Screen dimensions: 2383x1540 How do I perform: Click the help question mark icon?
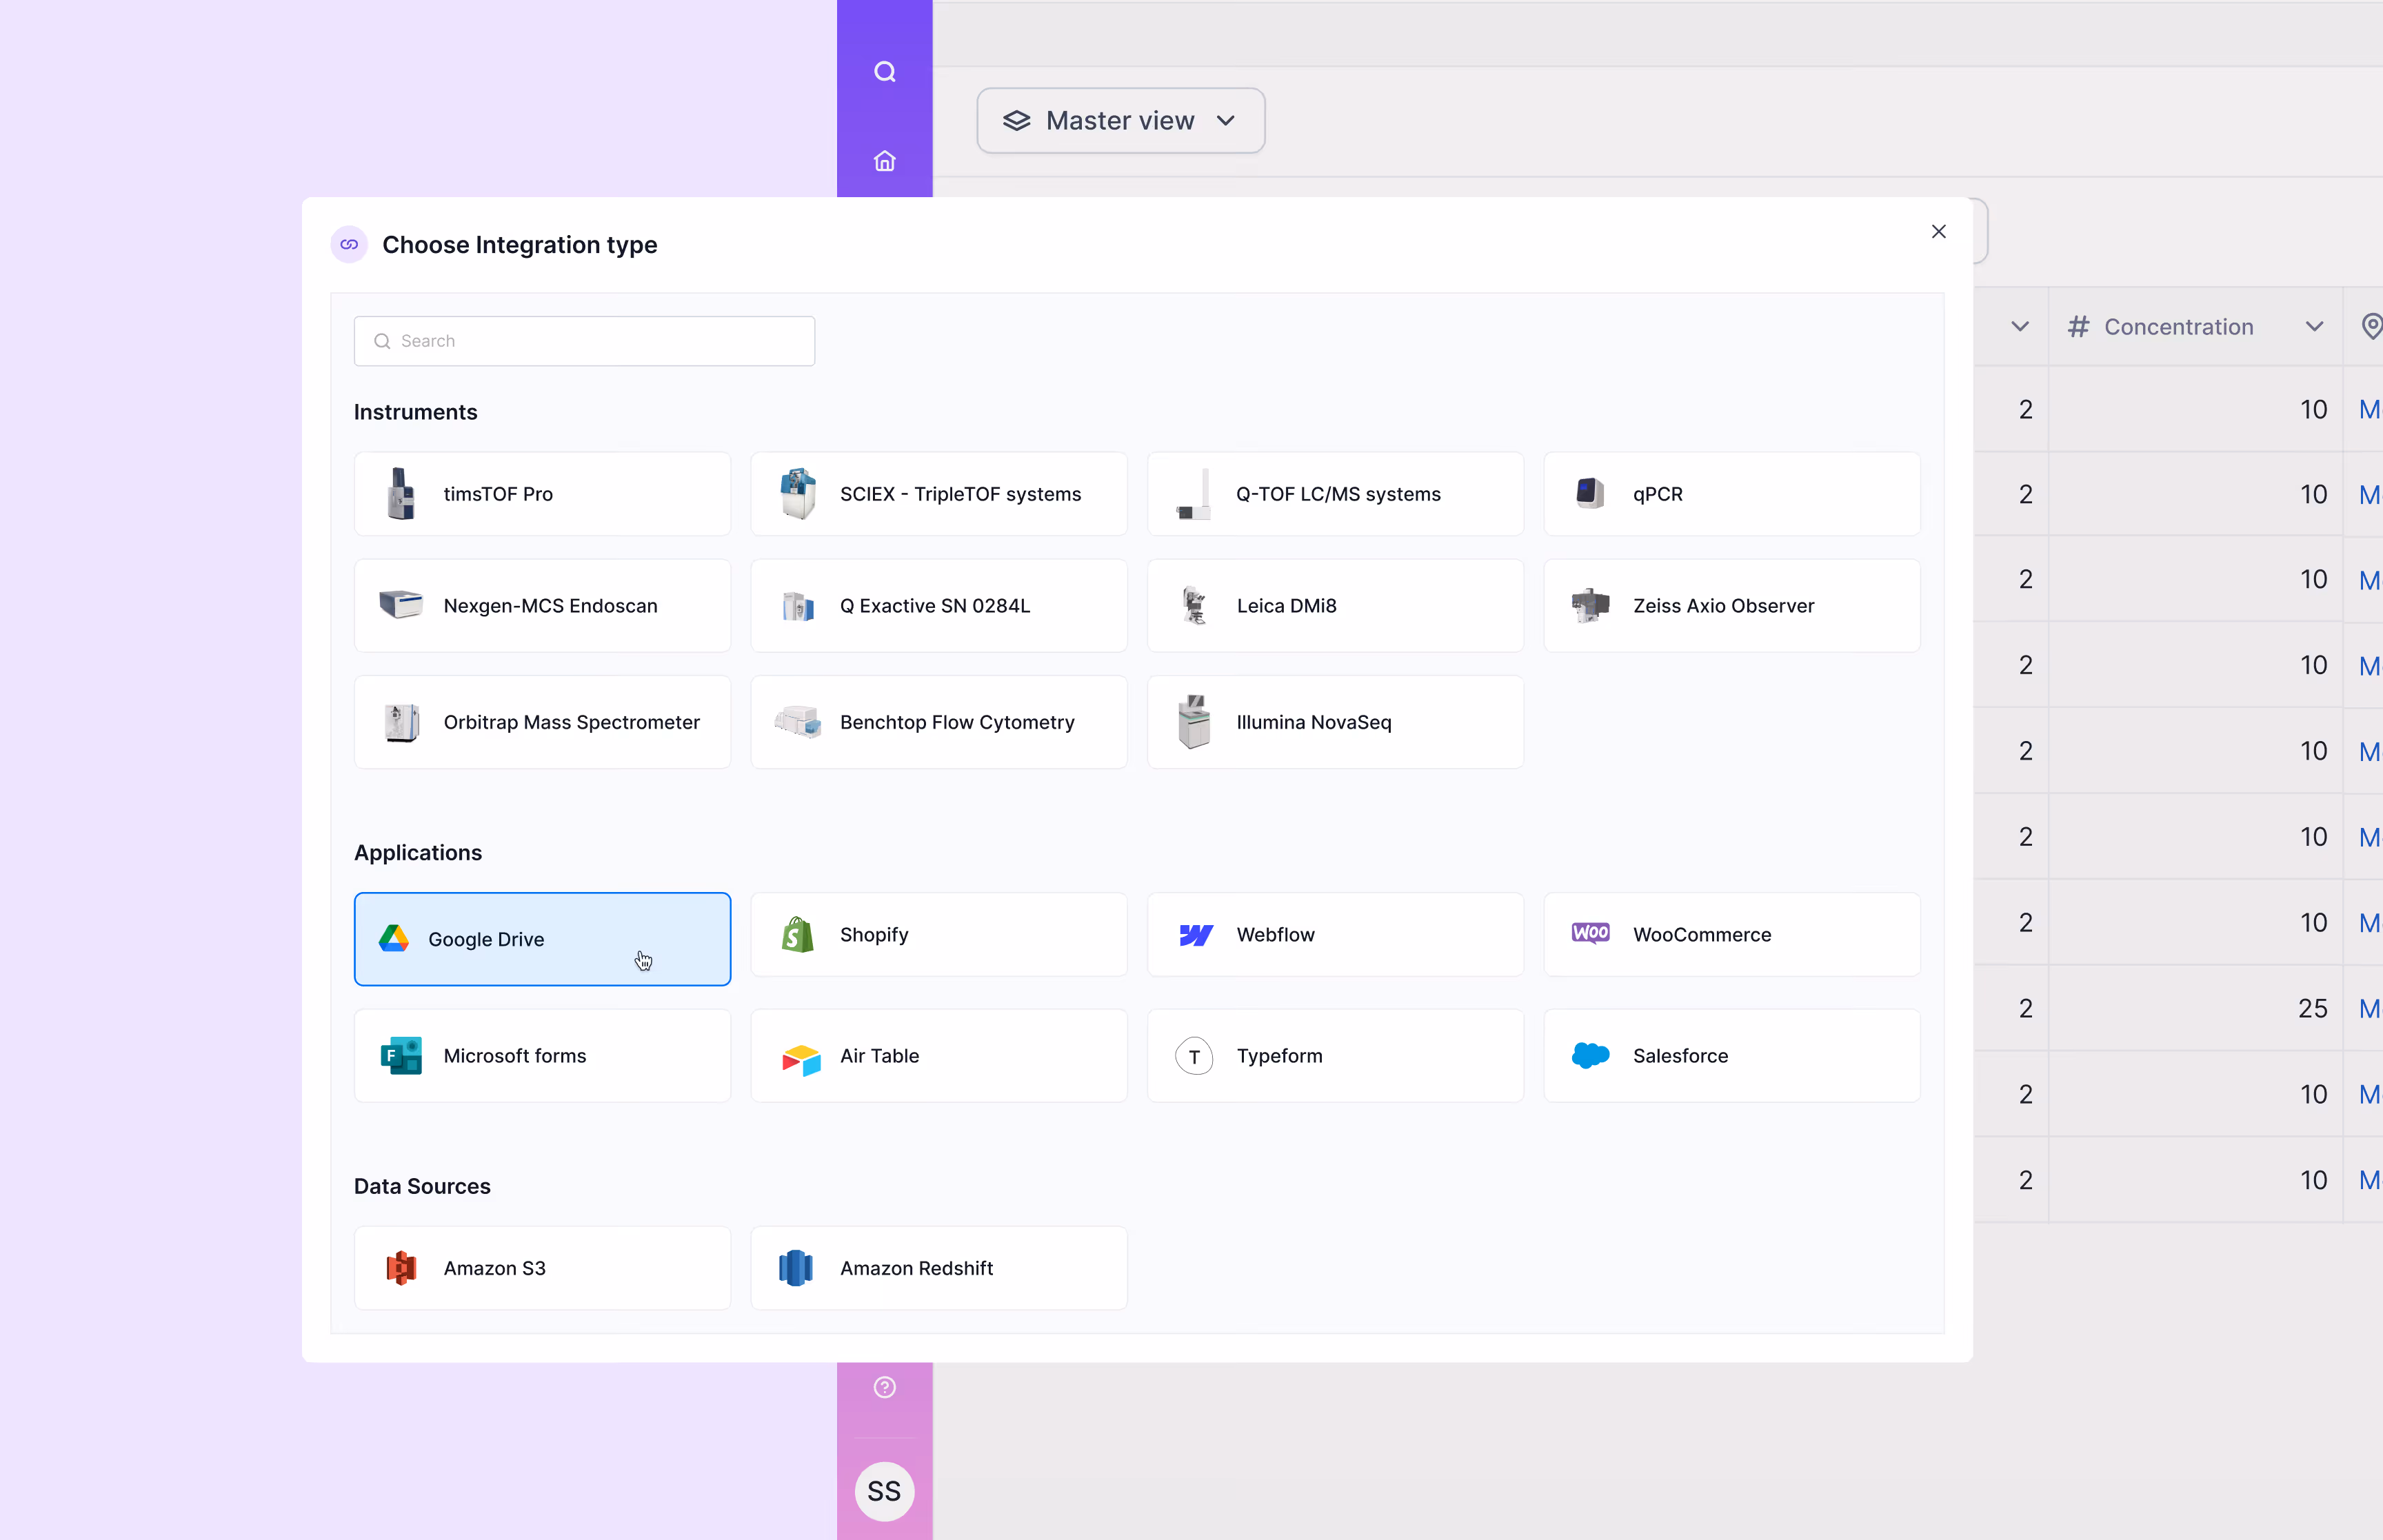click(x=884, y=1387)
